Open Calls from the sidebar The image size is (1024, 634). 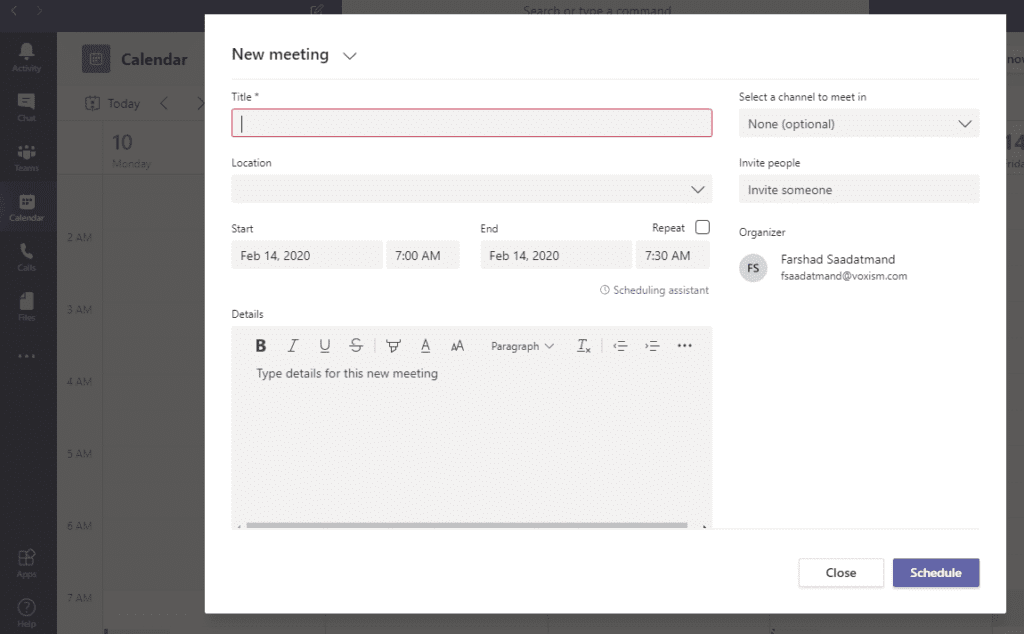[27, 252]
